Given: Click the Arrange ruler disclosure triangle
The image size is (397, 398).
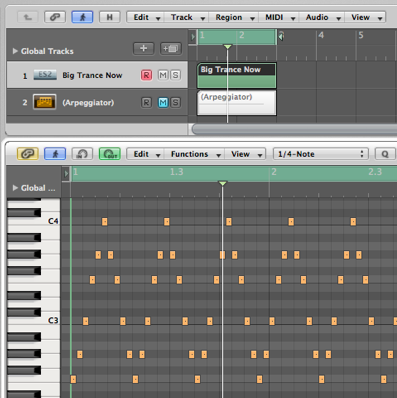Looking at the screenshot, I should (193, 37).
